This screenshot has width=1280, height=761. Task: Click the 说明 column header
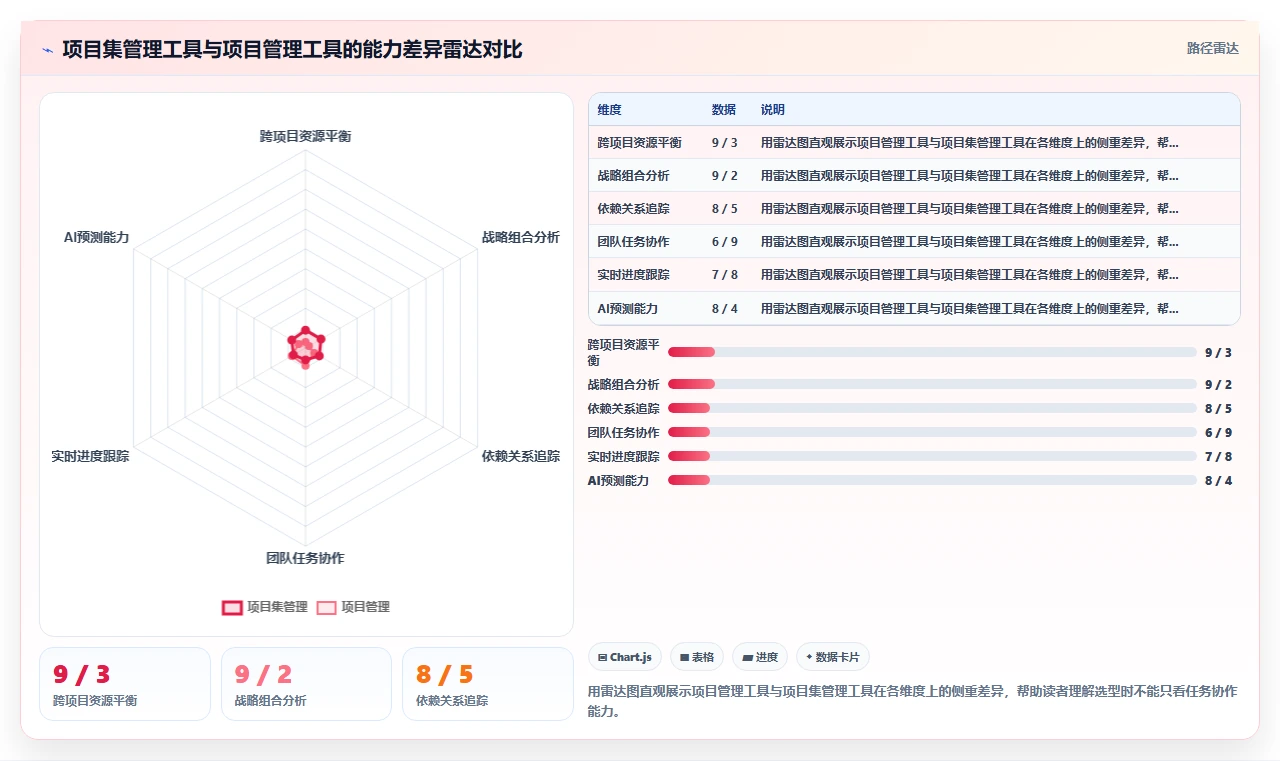[773, 109]
